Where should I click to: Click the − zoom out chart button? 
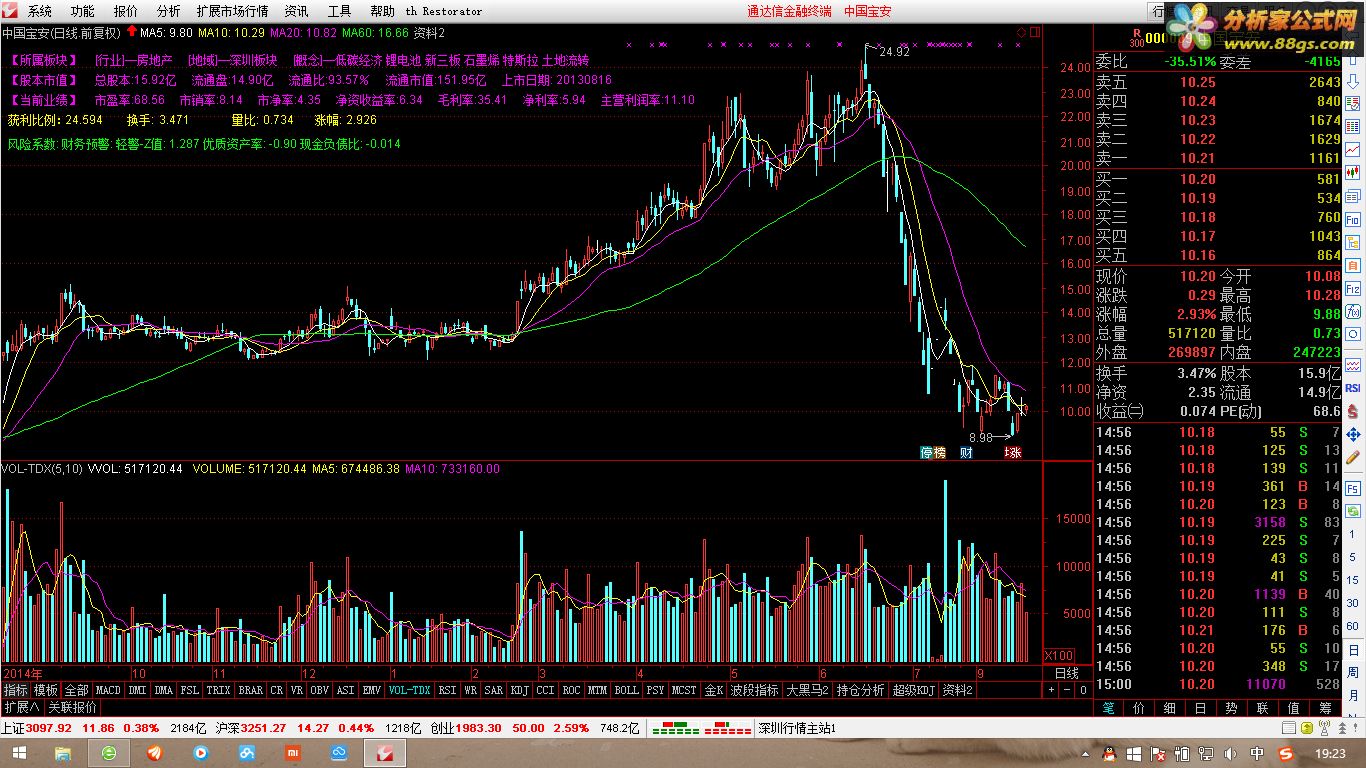click(x=1067, y=690)
